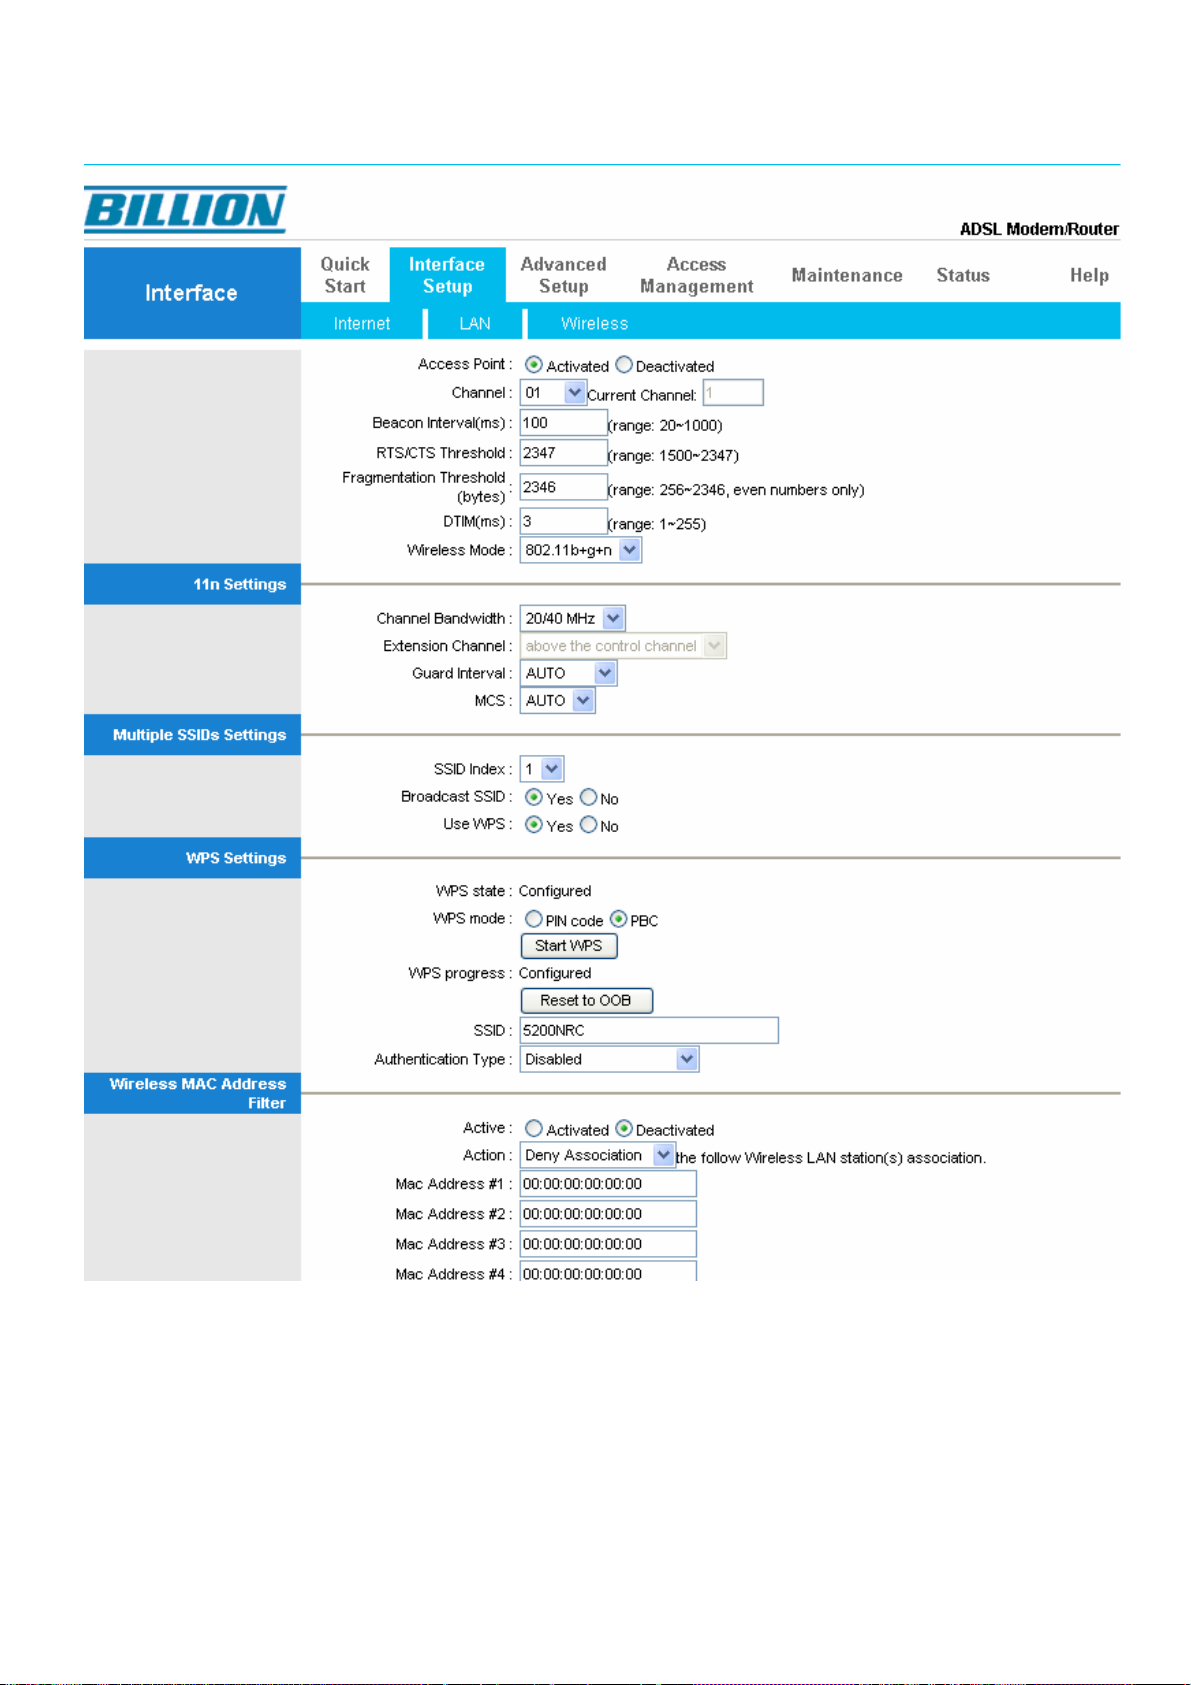The image size is (1191, 1685).
Task: Click the DTIM input field
Action: (x=564, y=521)
